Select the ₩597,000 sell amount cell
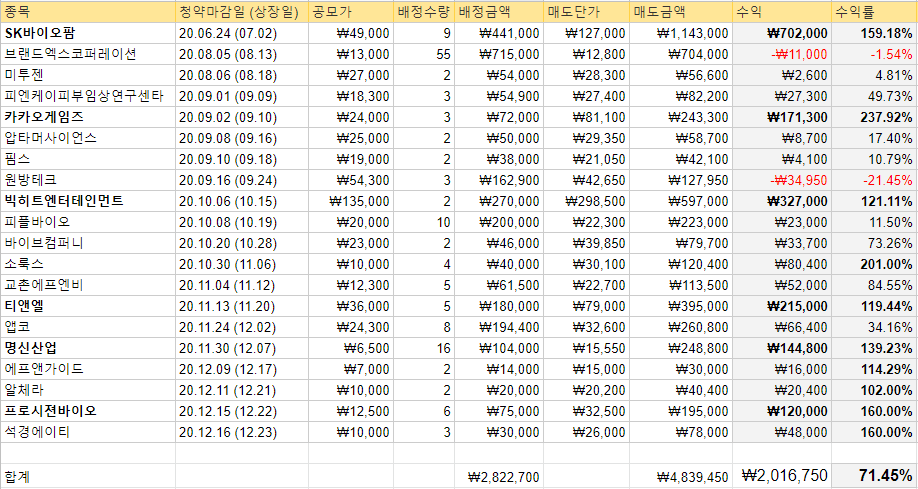918x489 pixels. click(681, 201)
